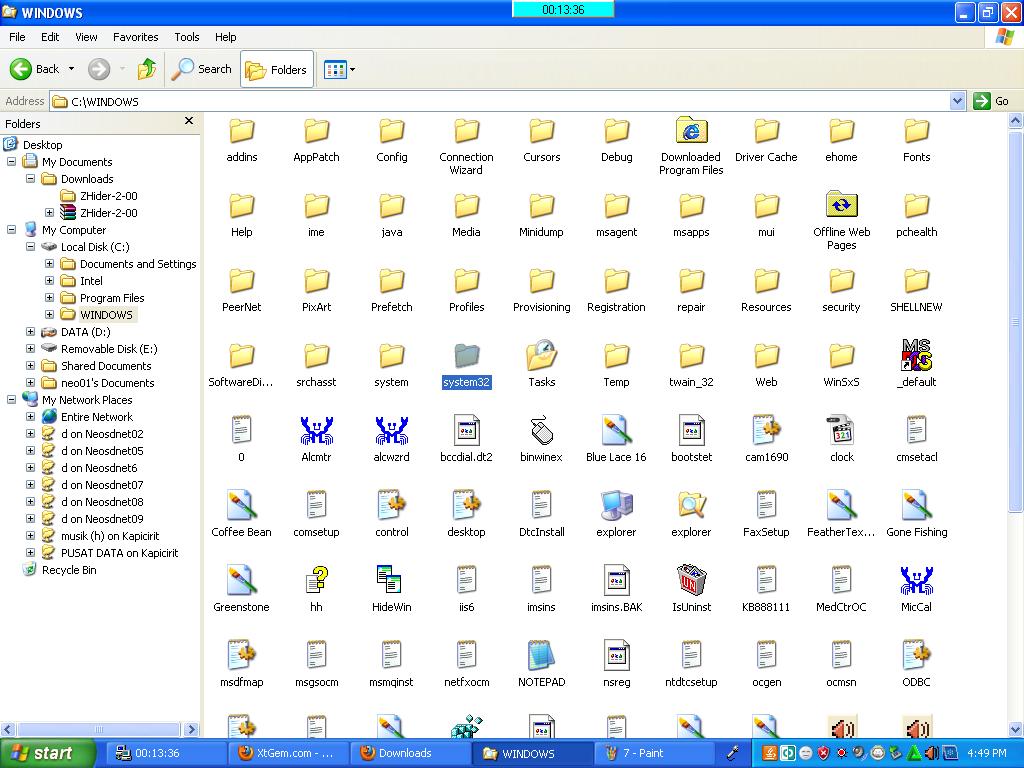Open the alcwzrd icon
The width and height of the screenshot is (1024, 768).
click(391, 431)
